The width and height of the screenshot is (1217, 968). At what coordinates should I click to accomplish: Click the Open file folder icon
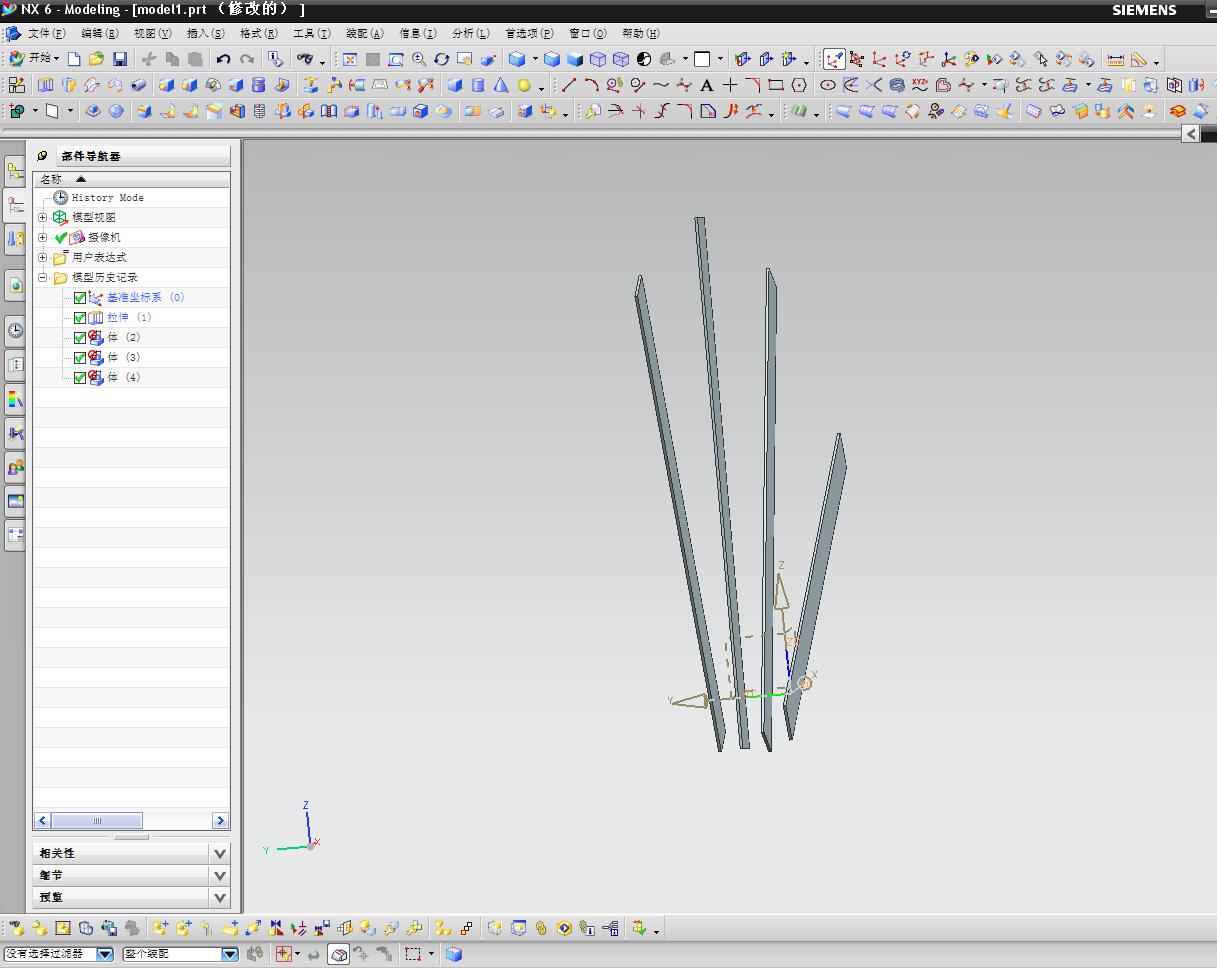[x=96, y=59]
